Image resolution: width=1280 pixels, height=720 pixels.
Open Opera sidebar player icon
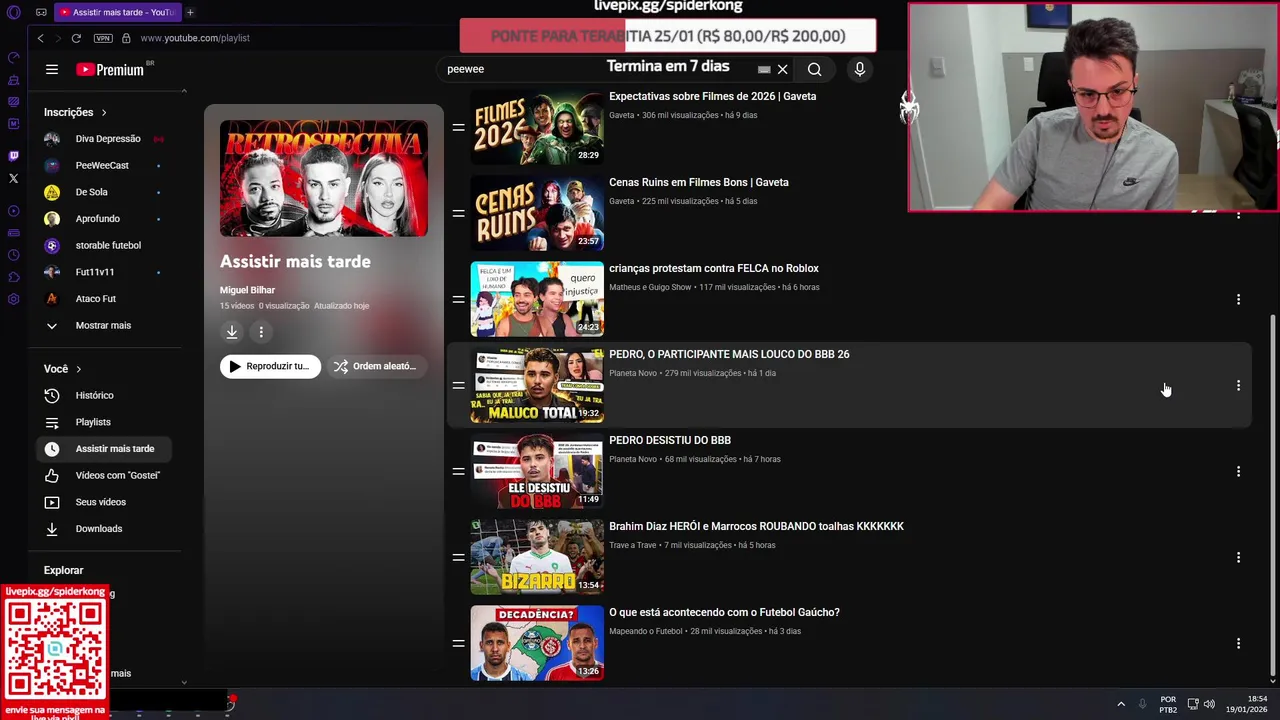(13, 211)
